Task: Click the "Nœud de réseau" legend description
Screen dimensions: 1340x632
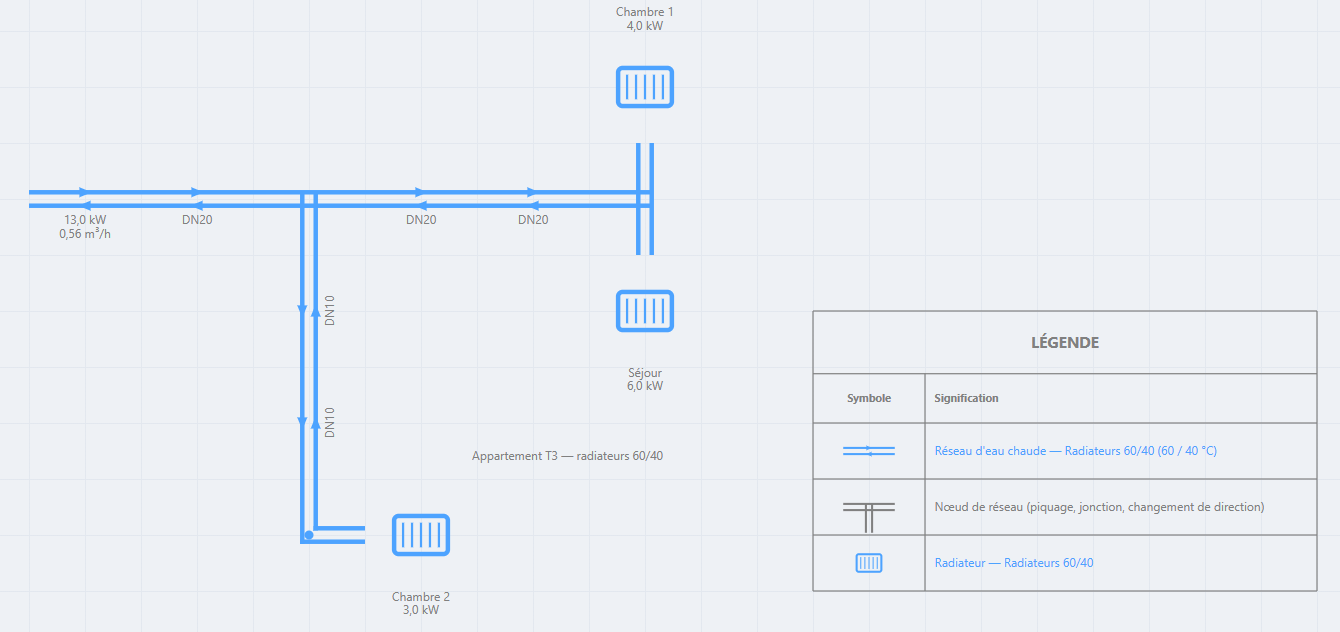Action: pos(1100,507)
